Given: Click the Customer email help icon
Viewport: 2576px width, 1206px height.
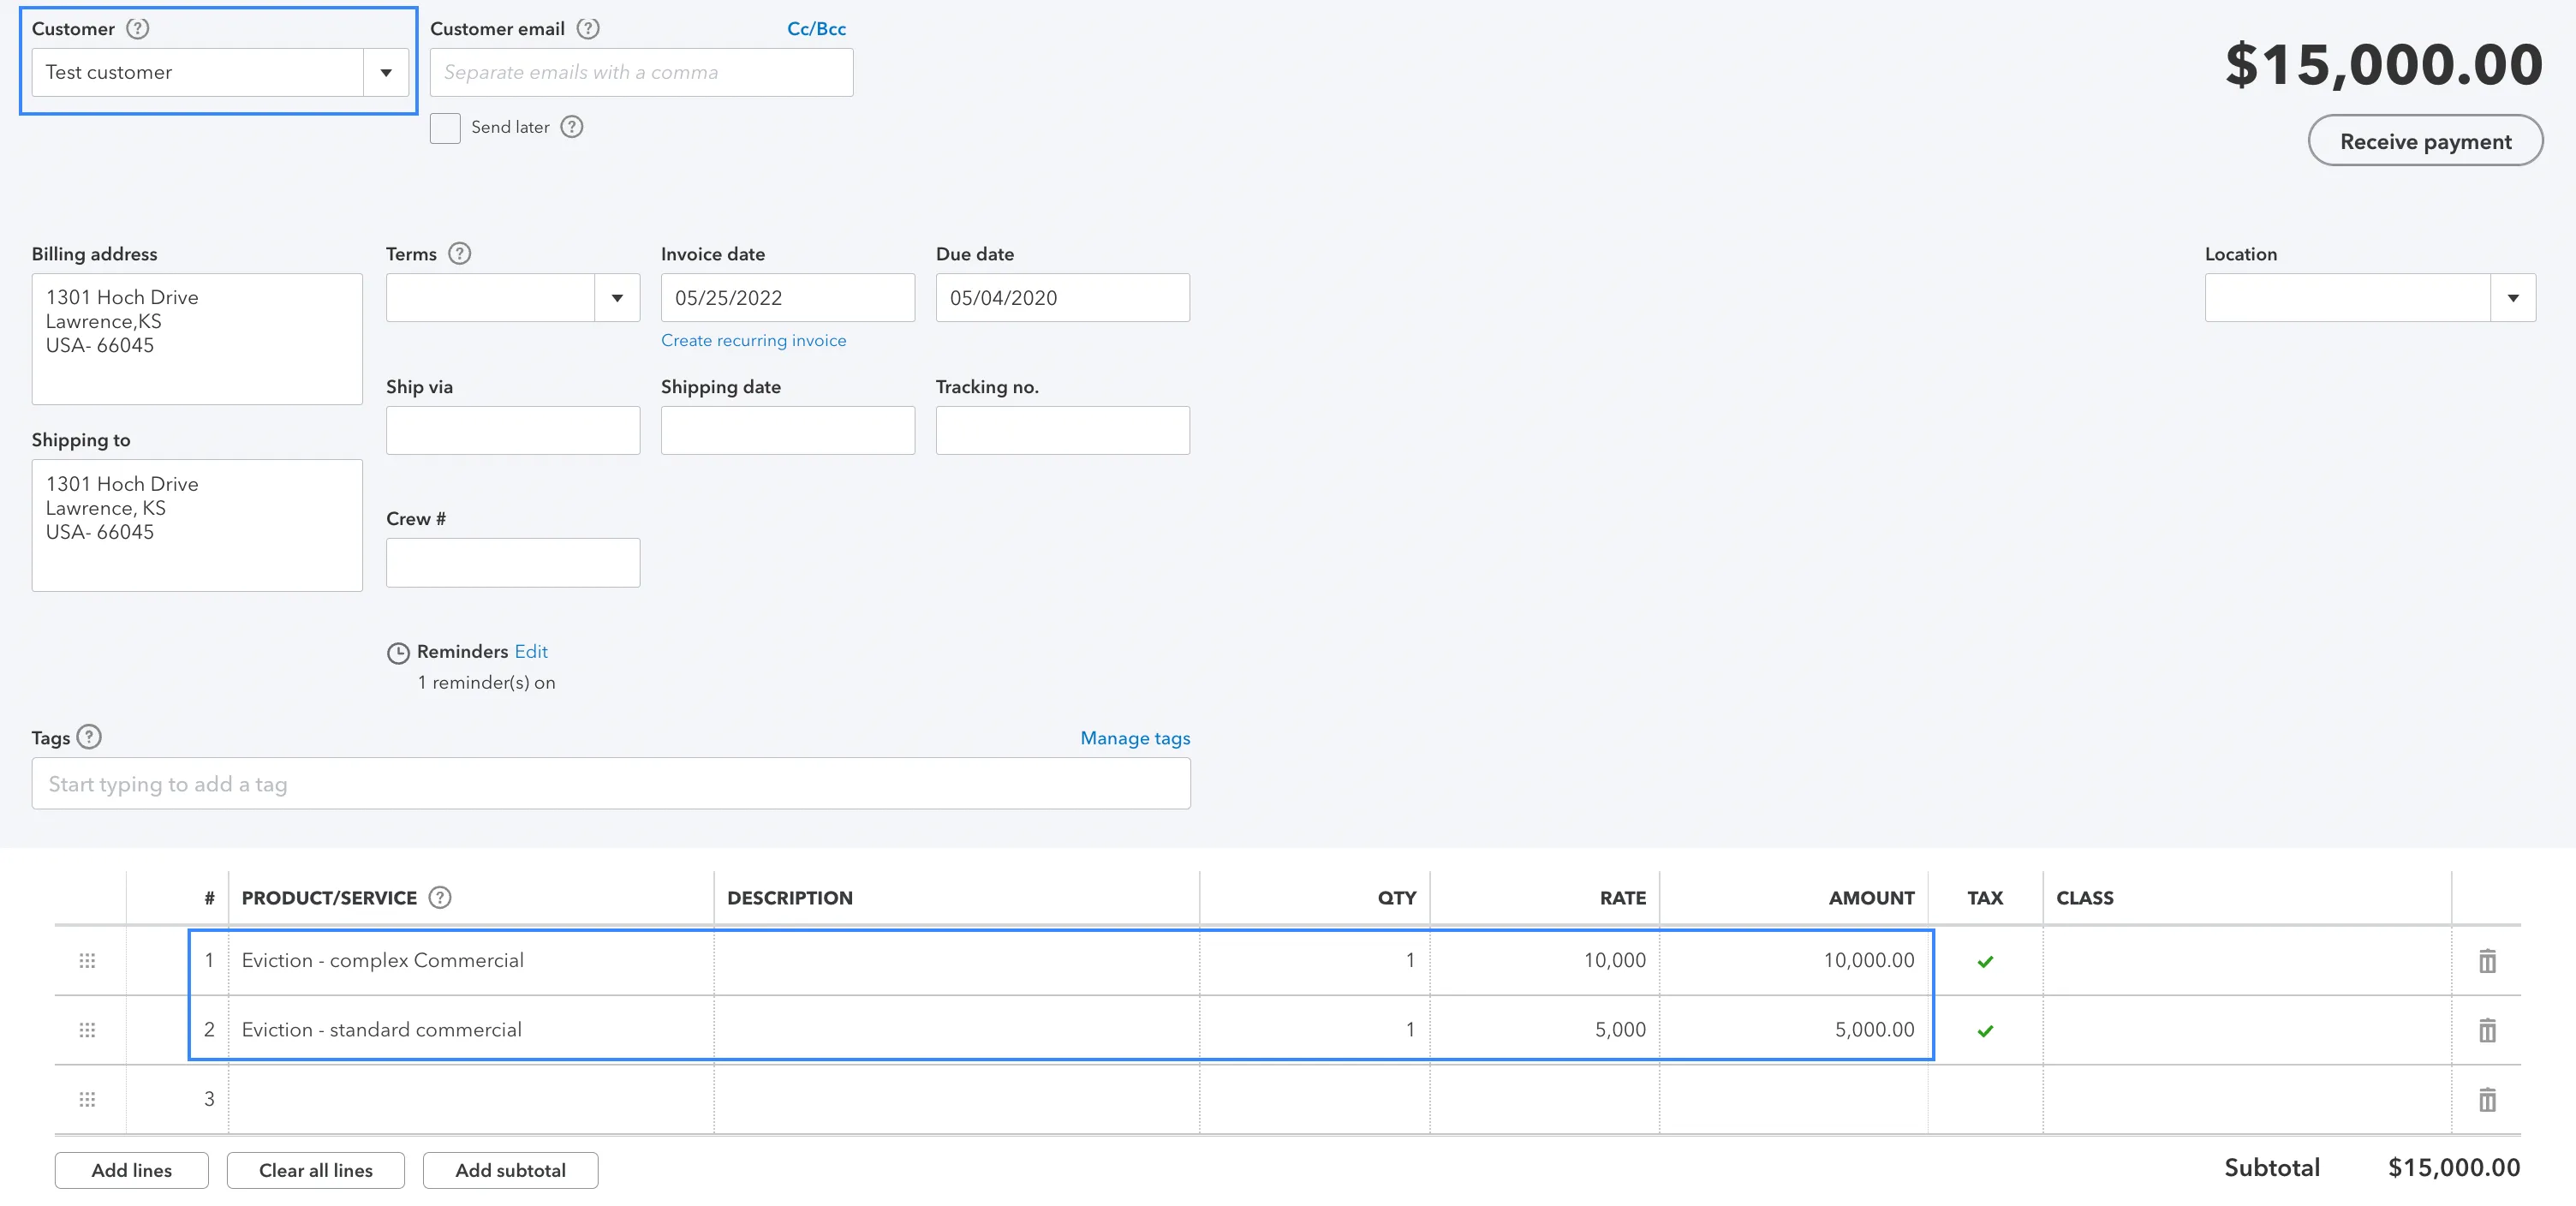Looking at the screenshot, I should (588, 28).
